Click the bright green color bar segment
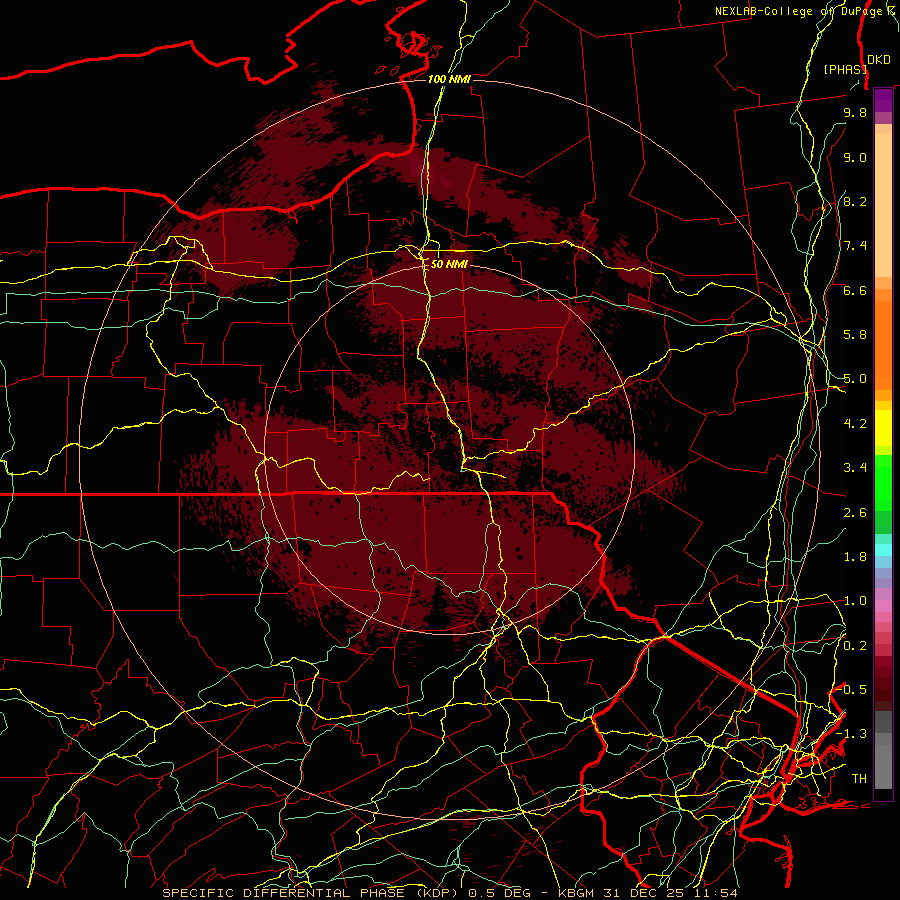Image resolution: width=900 pixels, height=900 pixels. pyautogui.click(x=883, y=483)
